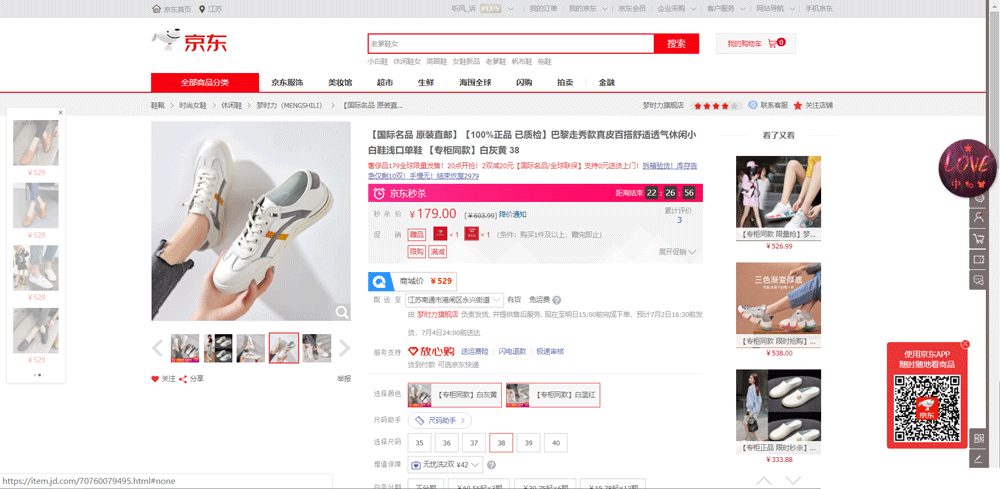The height and width of the screenshot is (489, 1000).
Task: Click the message feedback icon in right sidebar
Action: pyautogui.click(x=978, y=280)
